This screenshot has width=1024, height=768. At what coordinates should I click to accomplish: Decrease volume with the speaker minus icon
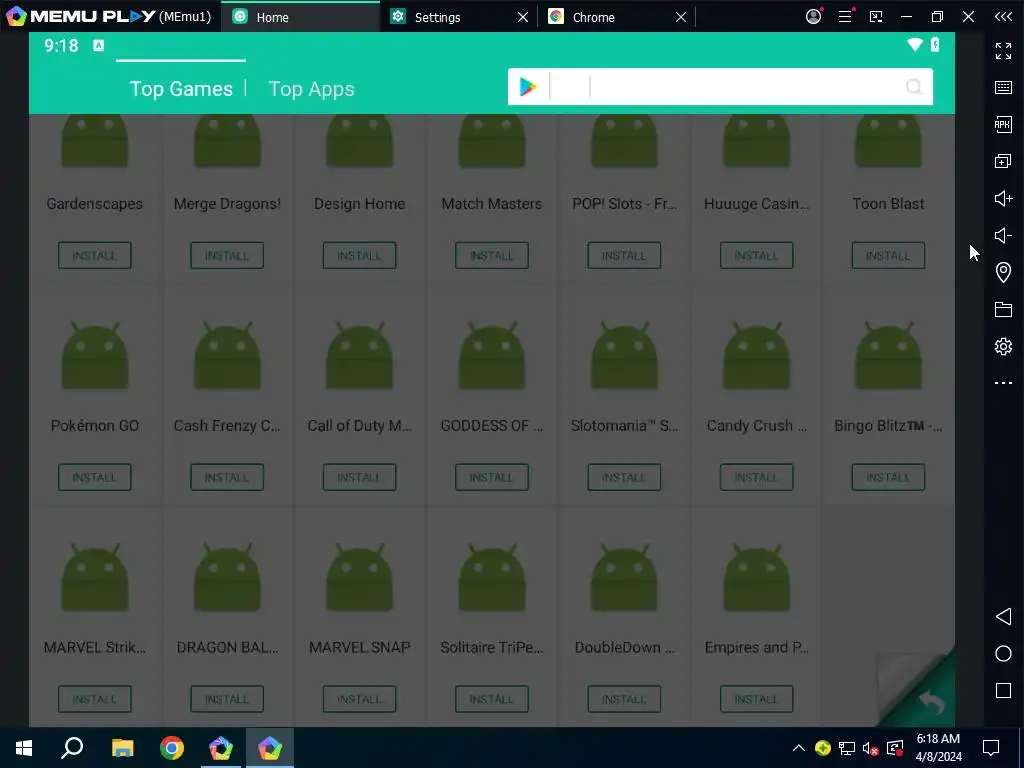[1003, 235]
